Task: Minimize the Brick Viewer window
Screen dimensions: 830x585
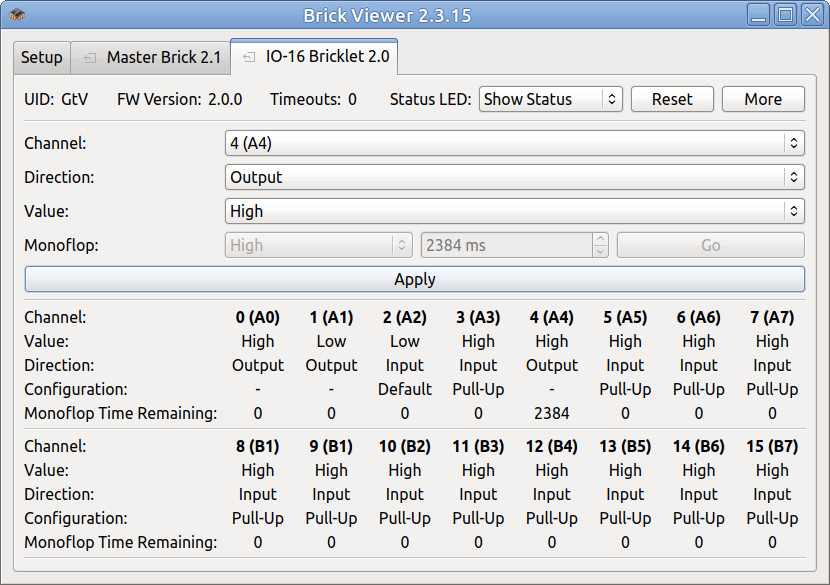Action: (x=760, y=15)
